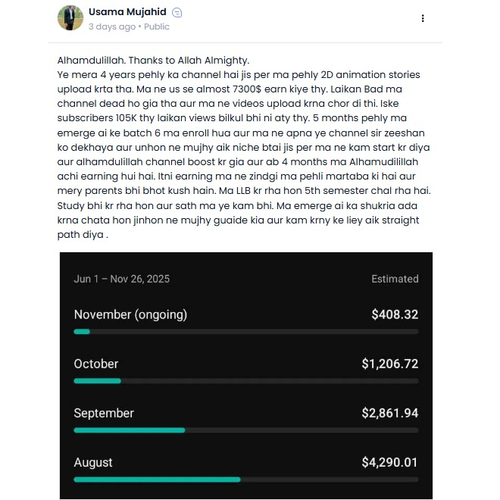This screenshot has width=500, height=500.
Task: Click the September earnings progress bar
Action: pyautogui.click(x=246, y=430)
